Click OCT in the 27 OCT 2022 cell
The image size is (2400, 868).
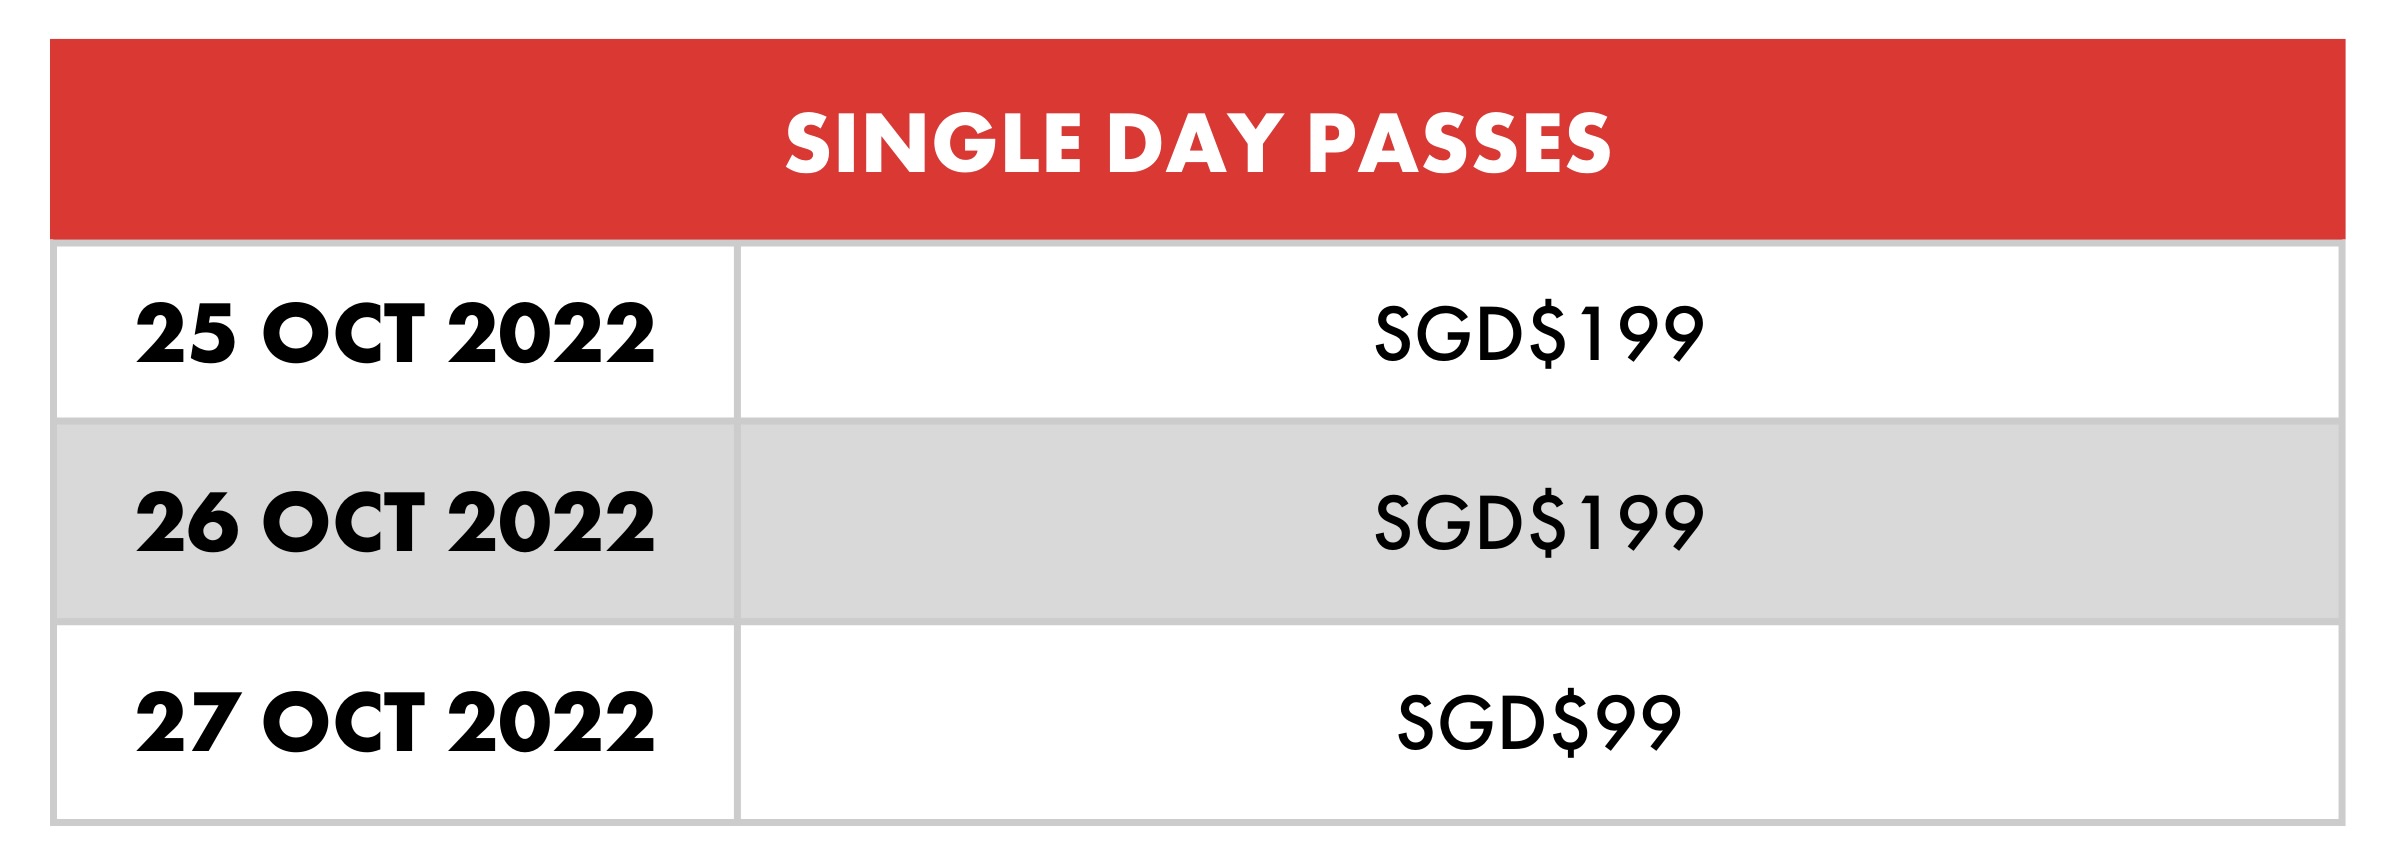click(343, 722)
